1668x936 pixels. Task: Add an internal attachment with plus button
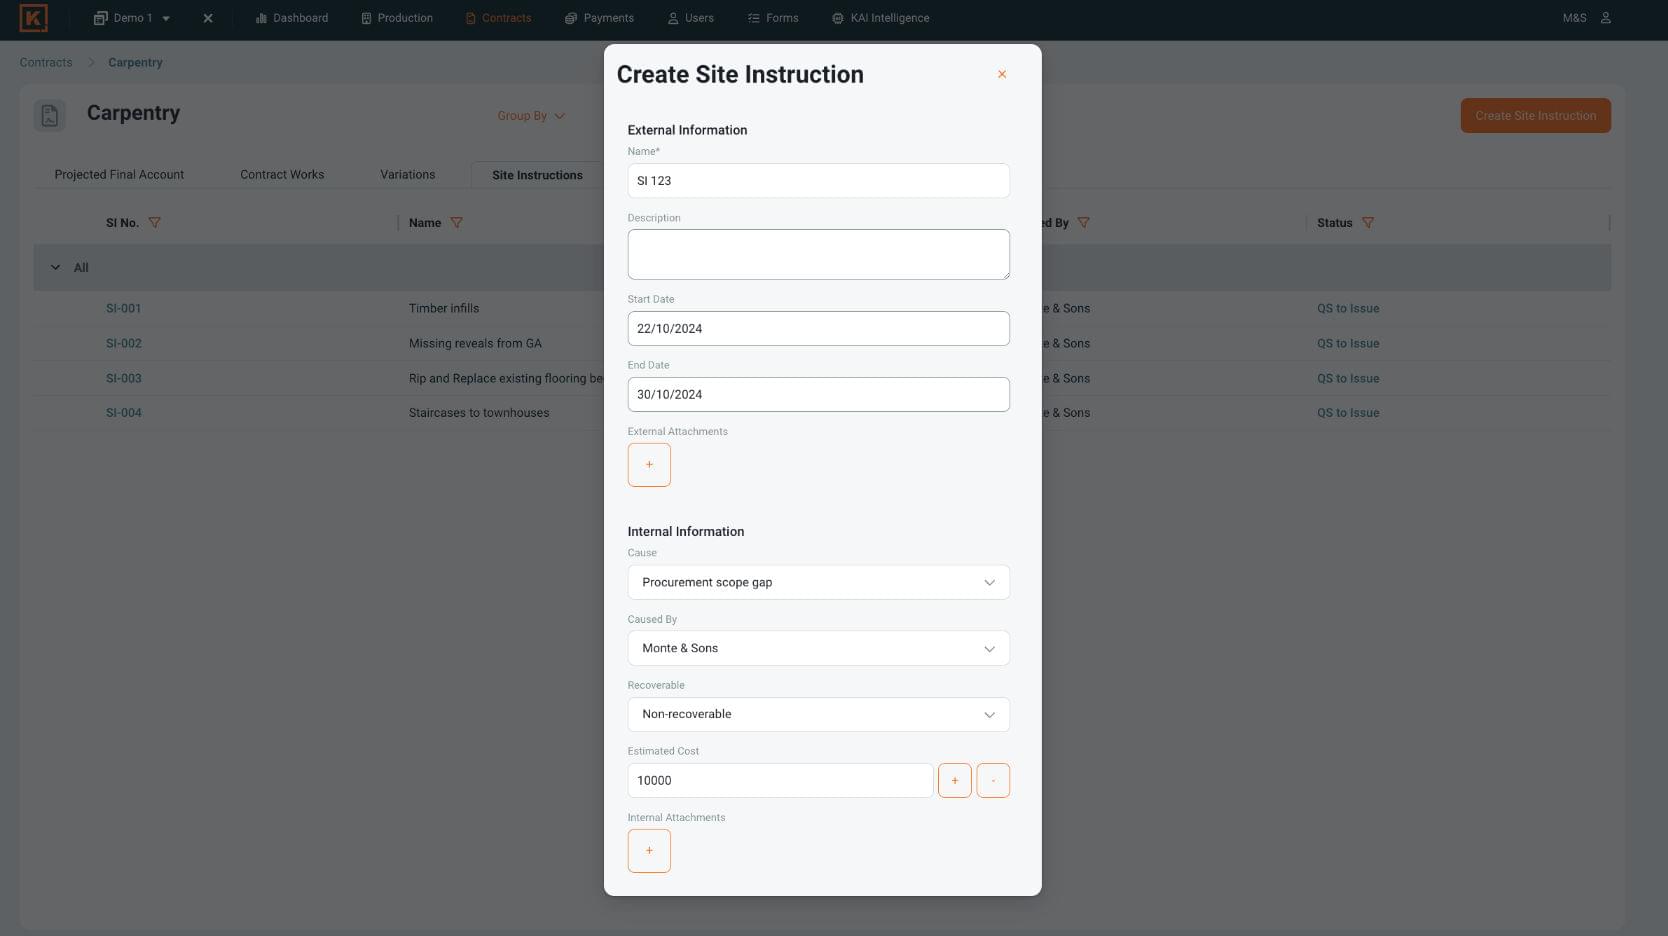pos(649,851)
